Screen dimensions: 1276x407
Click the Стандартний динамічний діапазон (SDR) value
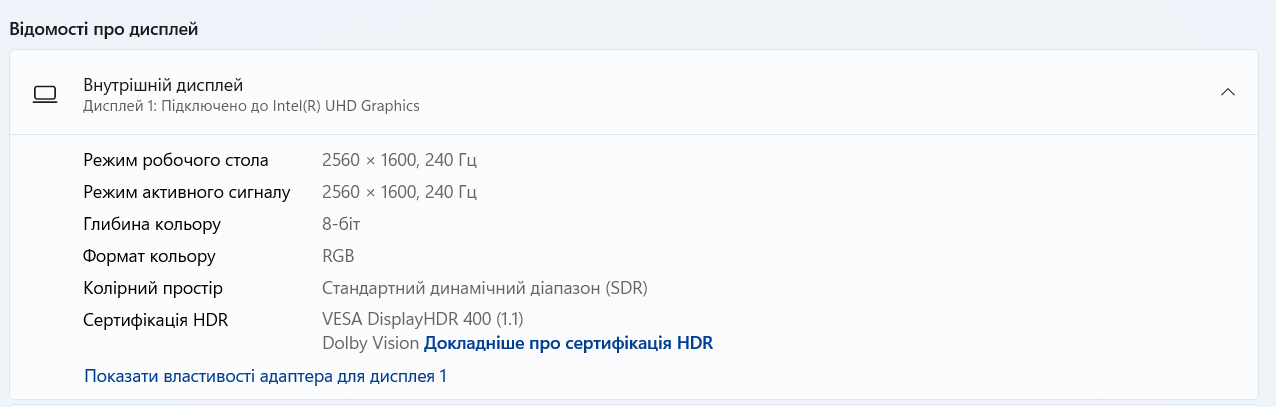[485, 288]
